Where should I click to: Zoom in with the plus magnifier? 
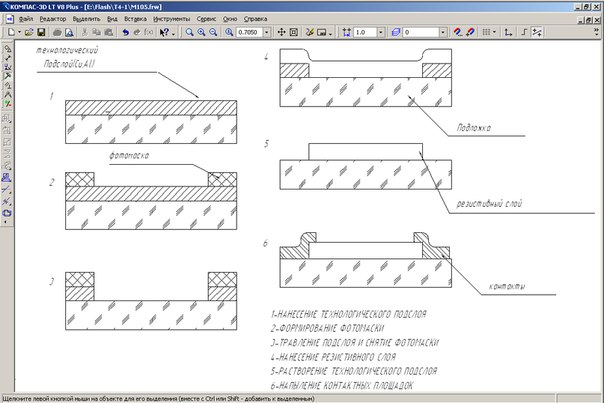pos(201,32)
